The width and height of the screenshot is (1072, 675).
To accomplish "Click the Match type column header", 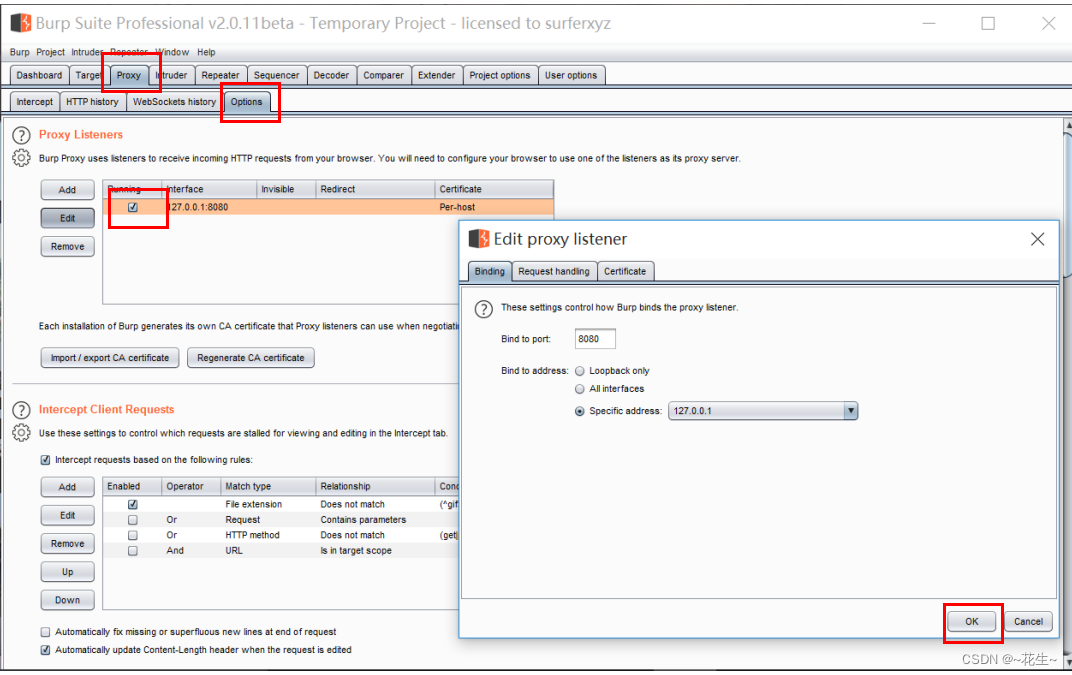I will pos(268,486).
